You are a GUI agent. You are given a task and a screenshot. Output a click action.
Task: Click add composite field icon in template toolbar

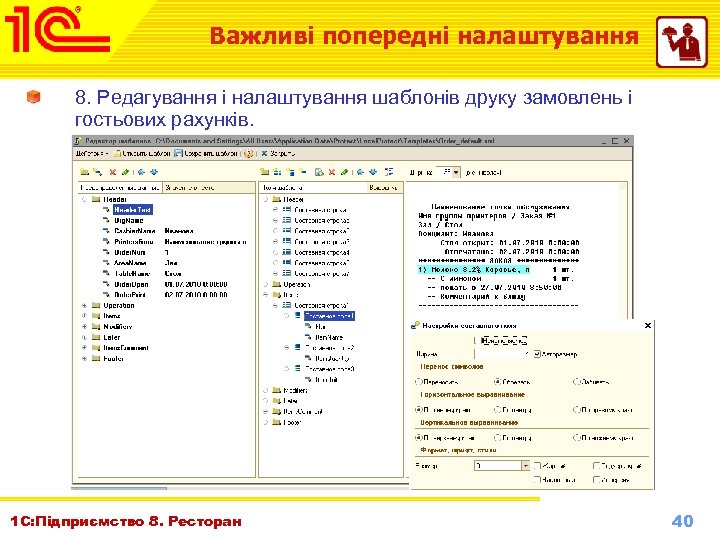(290, 172)
